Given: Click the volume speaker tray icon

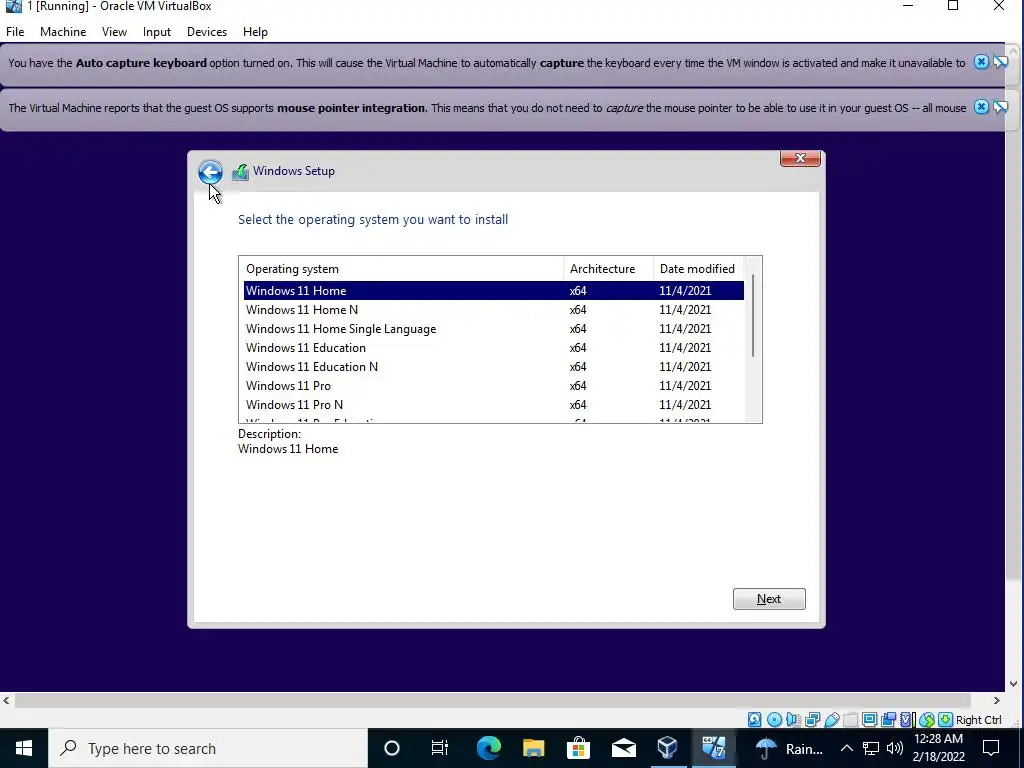Looking at the screenshot, I should (895, 748).
